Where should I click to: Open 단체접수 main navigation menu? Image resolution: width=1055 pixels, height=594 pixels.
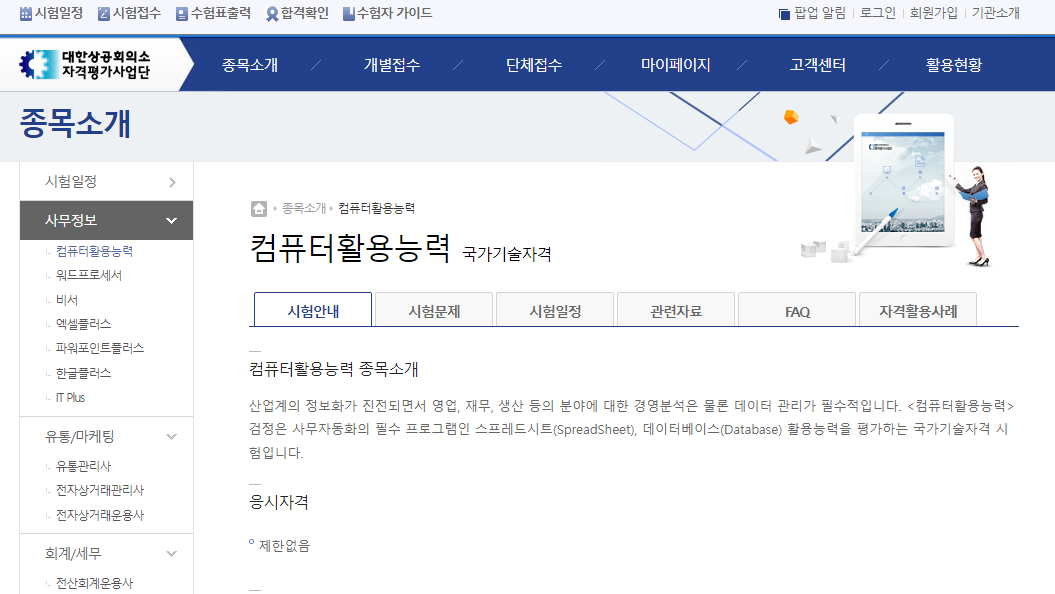(x=534, y=65)
